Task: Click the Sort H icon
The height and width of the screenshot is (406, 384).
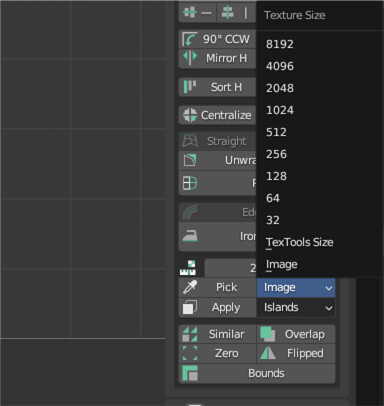Action: point(190,87)
